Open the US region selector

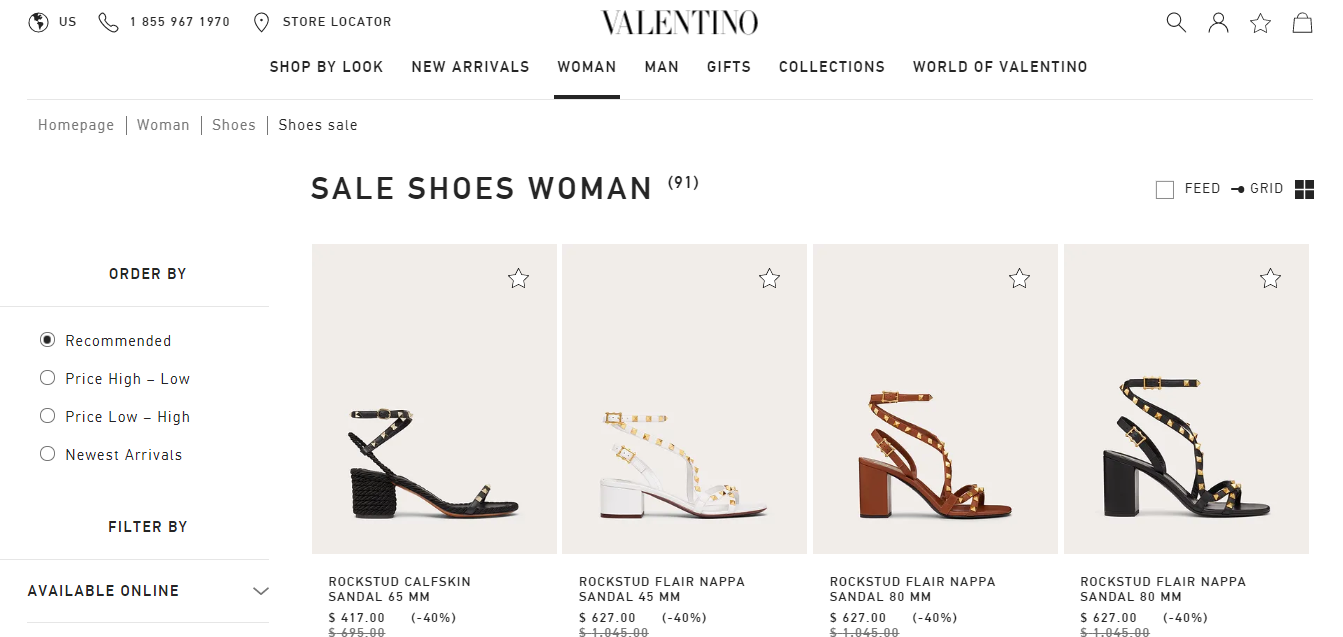tap(53, 22)
